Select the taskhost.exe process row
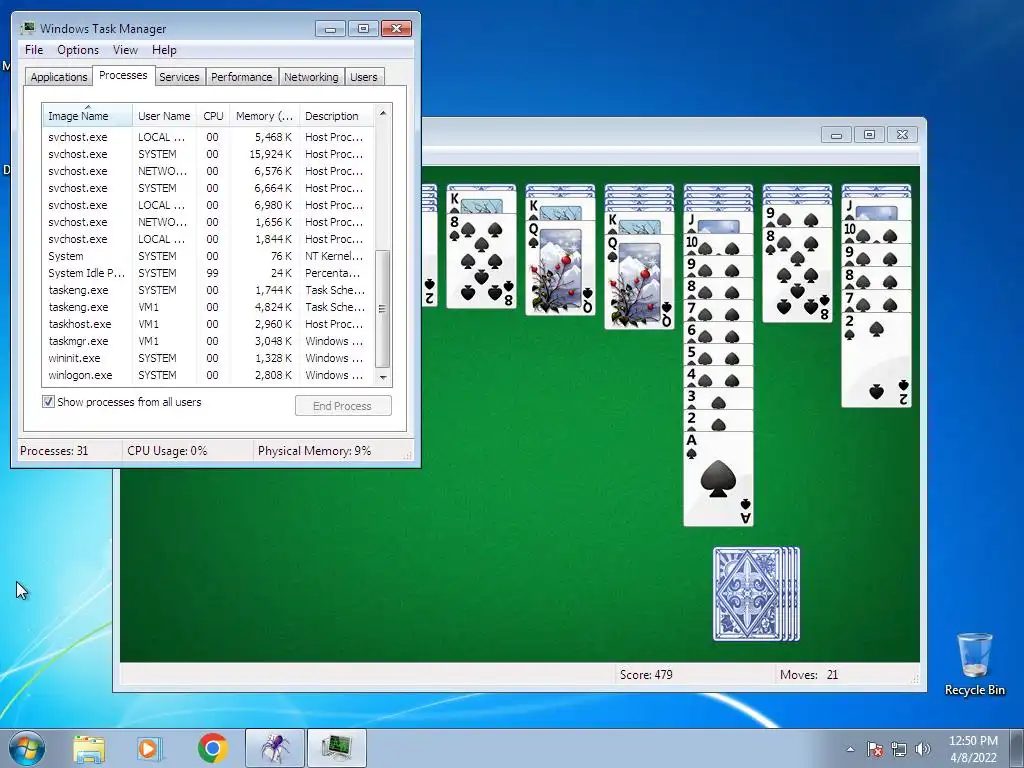Viewport: 1024px width, 768px height. (x=208, y=324)
